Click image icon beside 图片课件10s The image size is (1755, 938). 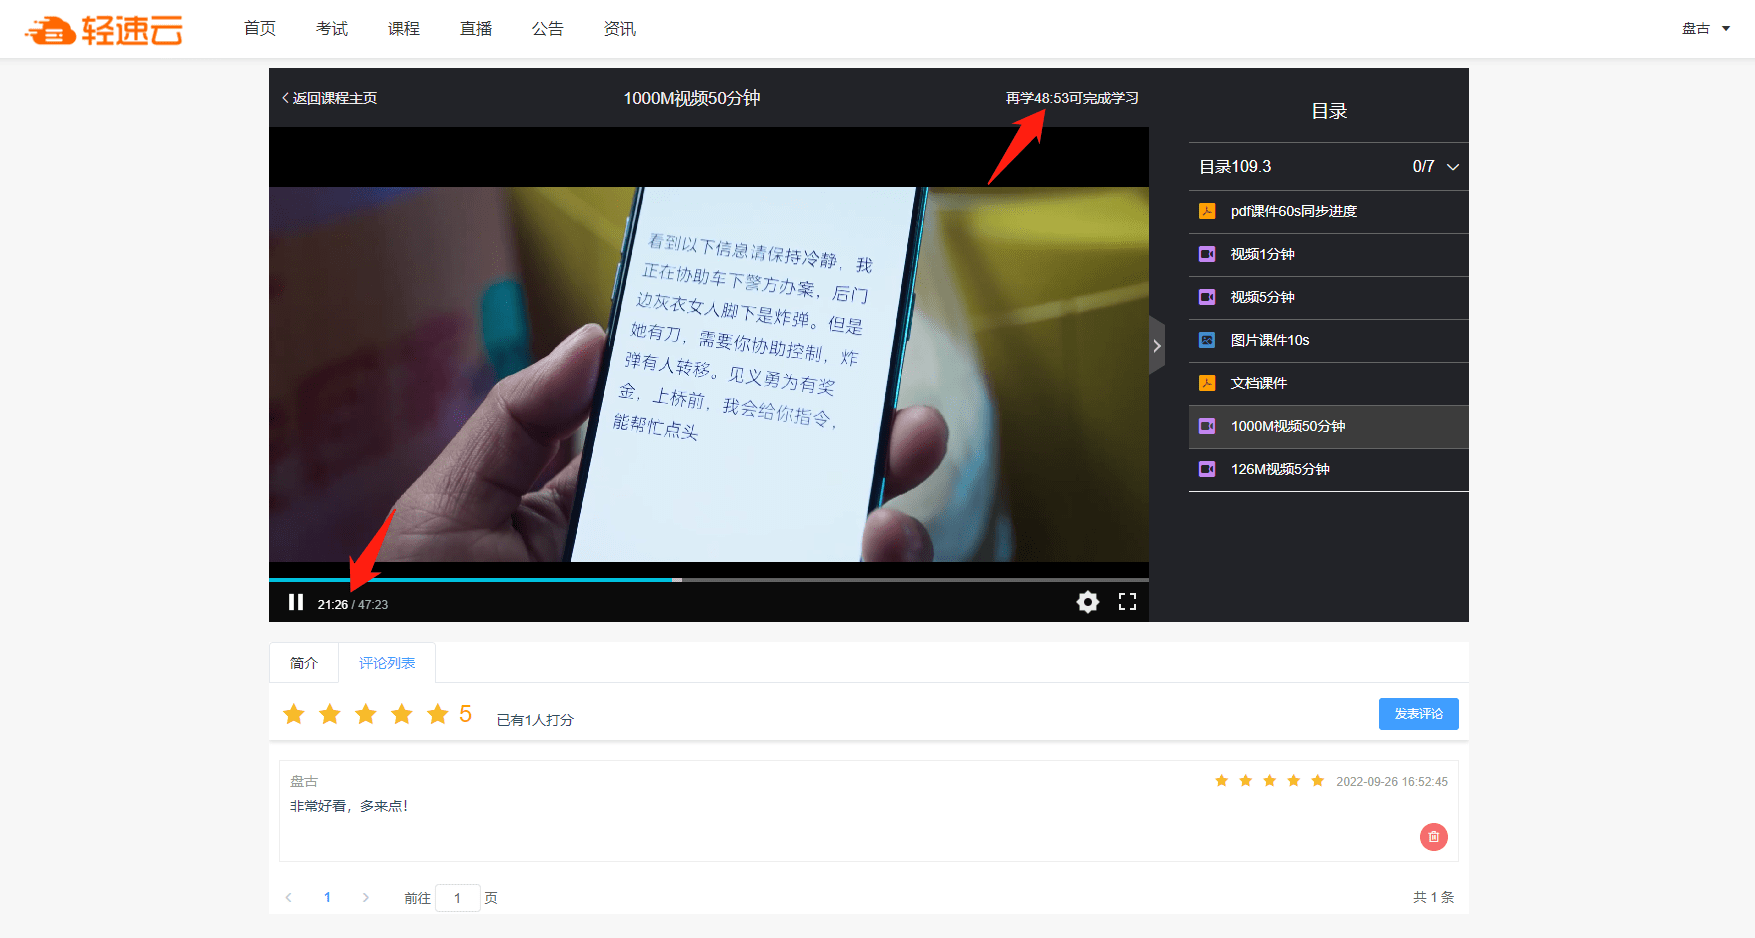click(1207, 340)
